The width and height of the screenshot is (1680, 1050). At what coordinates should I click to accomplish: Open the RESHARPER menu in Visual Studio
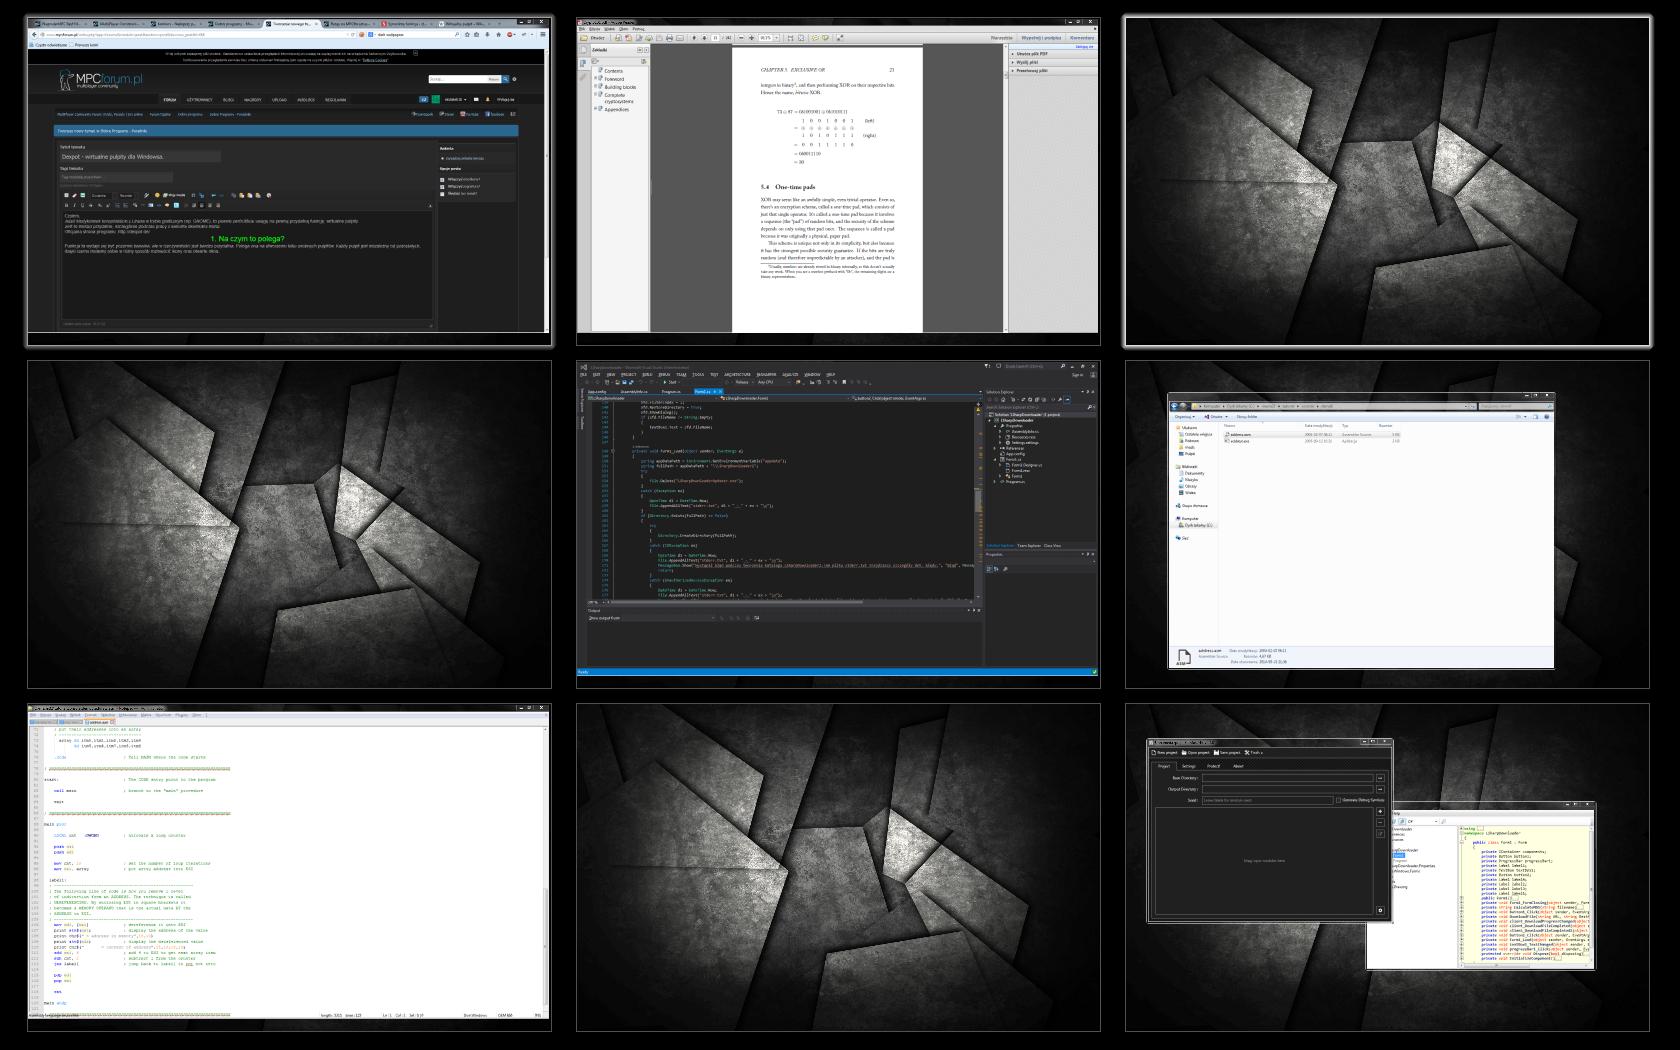coord(766,375)
